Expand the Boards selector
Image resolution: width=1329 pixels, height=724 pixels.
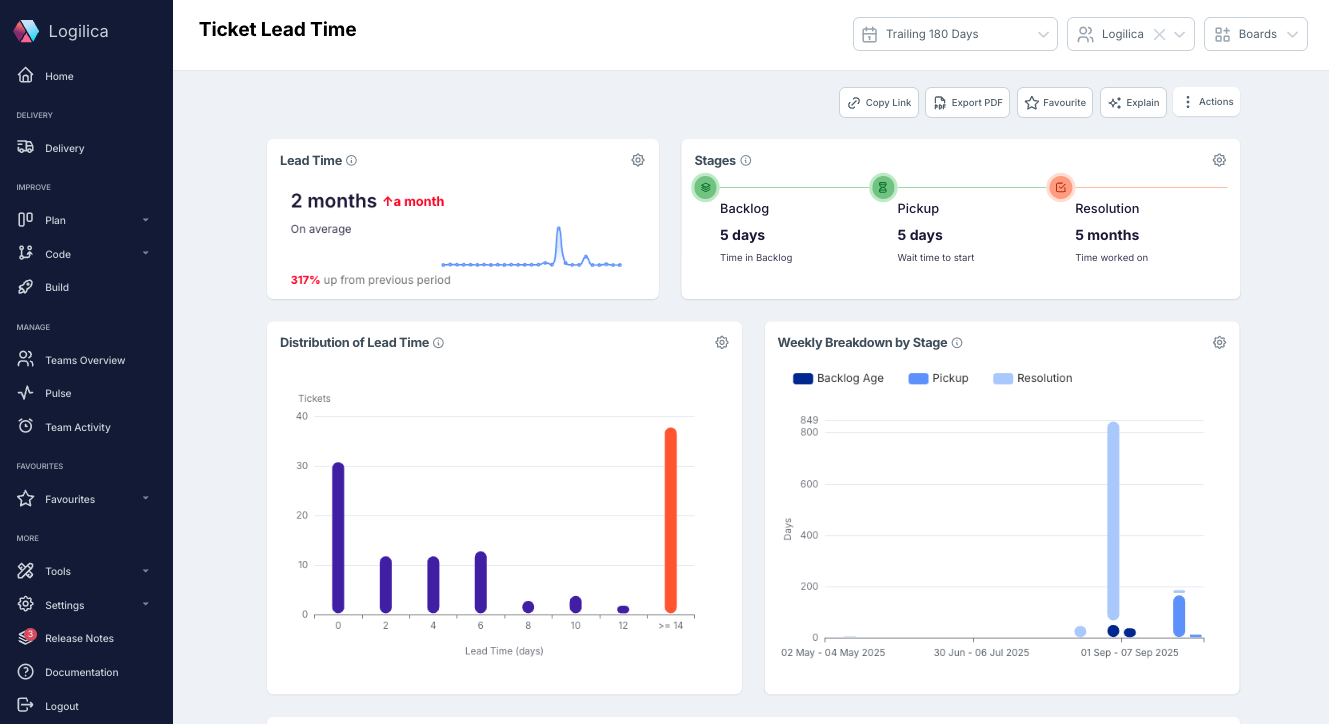pyautogui.click(x=1255, y=33)
